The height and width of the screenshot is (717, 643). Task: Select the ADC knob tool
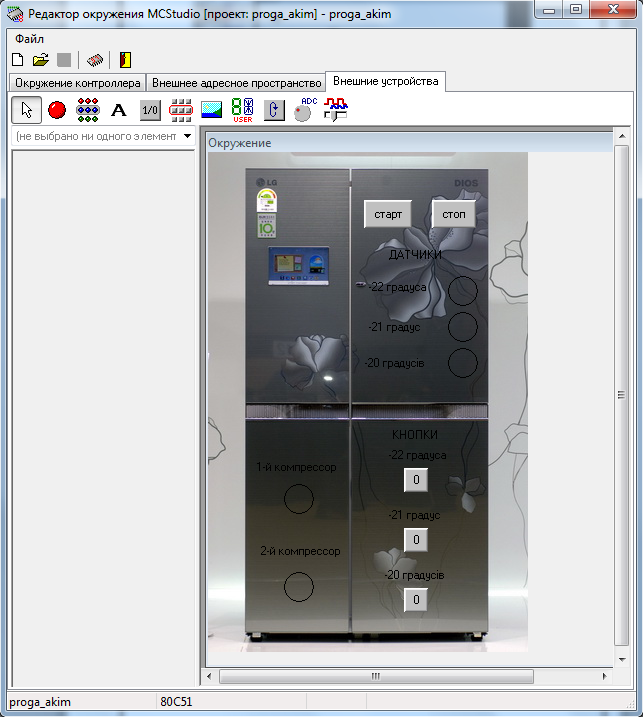click(x=305, y=110)
